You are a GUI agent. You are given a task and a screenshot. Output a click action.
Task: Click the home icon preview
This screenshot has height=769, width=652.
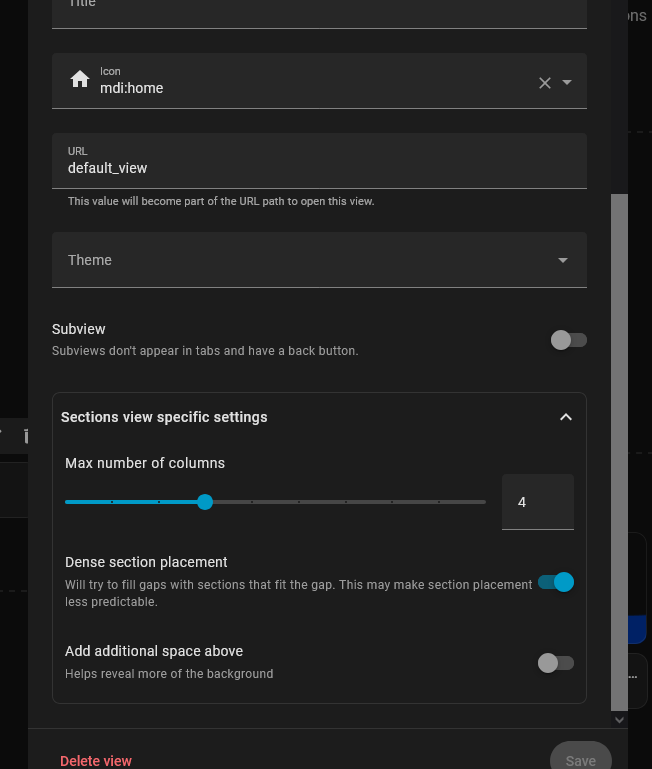tap(79, 79)
